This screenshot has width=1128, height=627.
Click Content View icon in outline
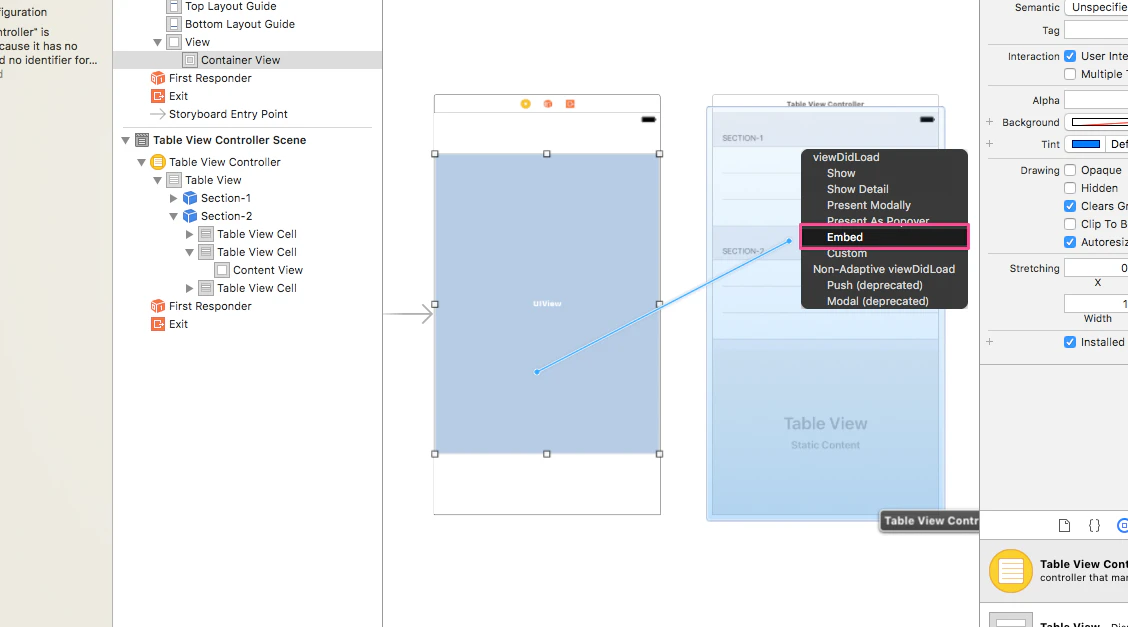(222, 270)
